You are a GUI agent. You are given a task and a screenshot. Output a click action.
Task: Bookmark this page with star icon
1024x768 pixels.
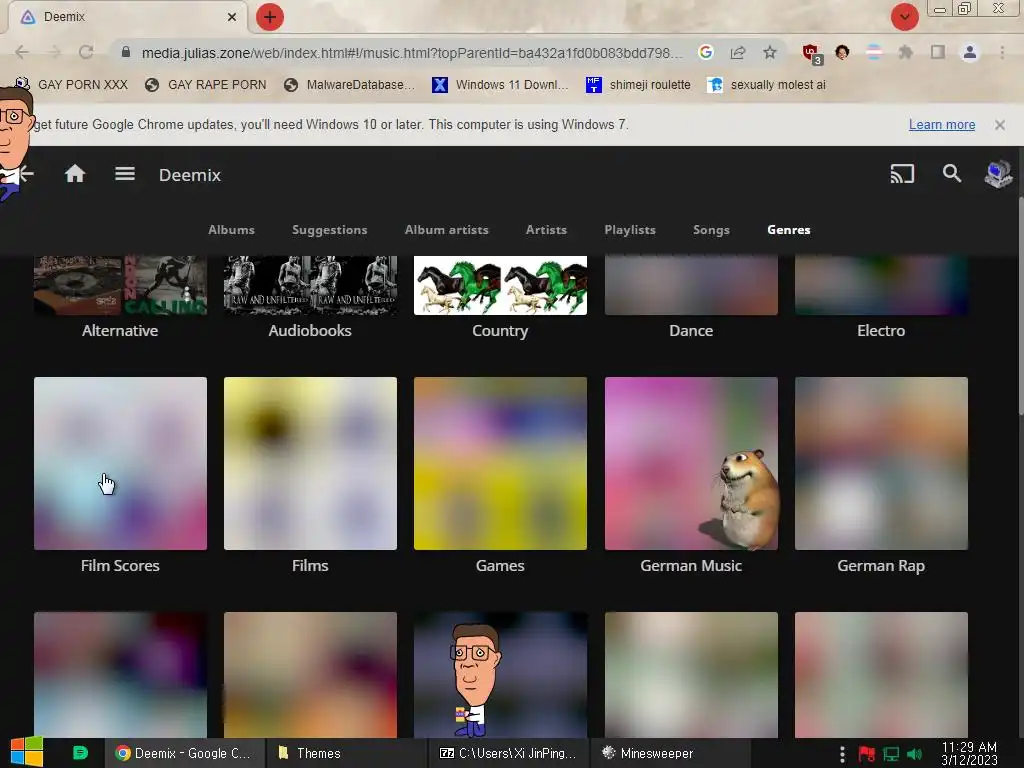(770, 52)
